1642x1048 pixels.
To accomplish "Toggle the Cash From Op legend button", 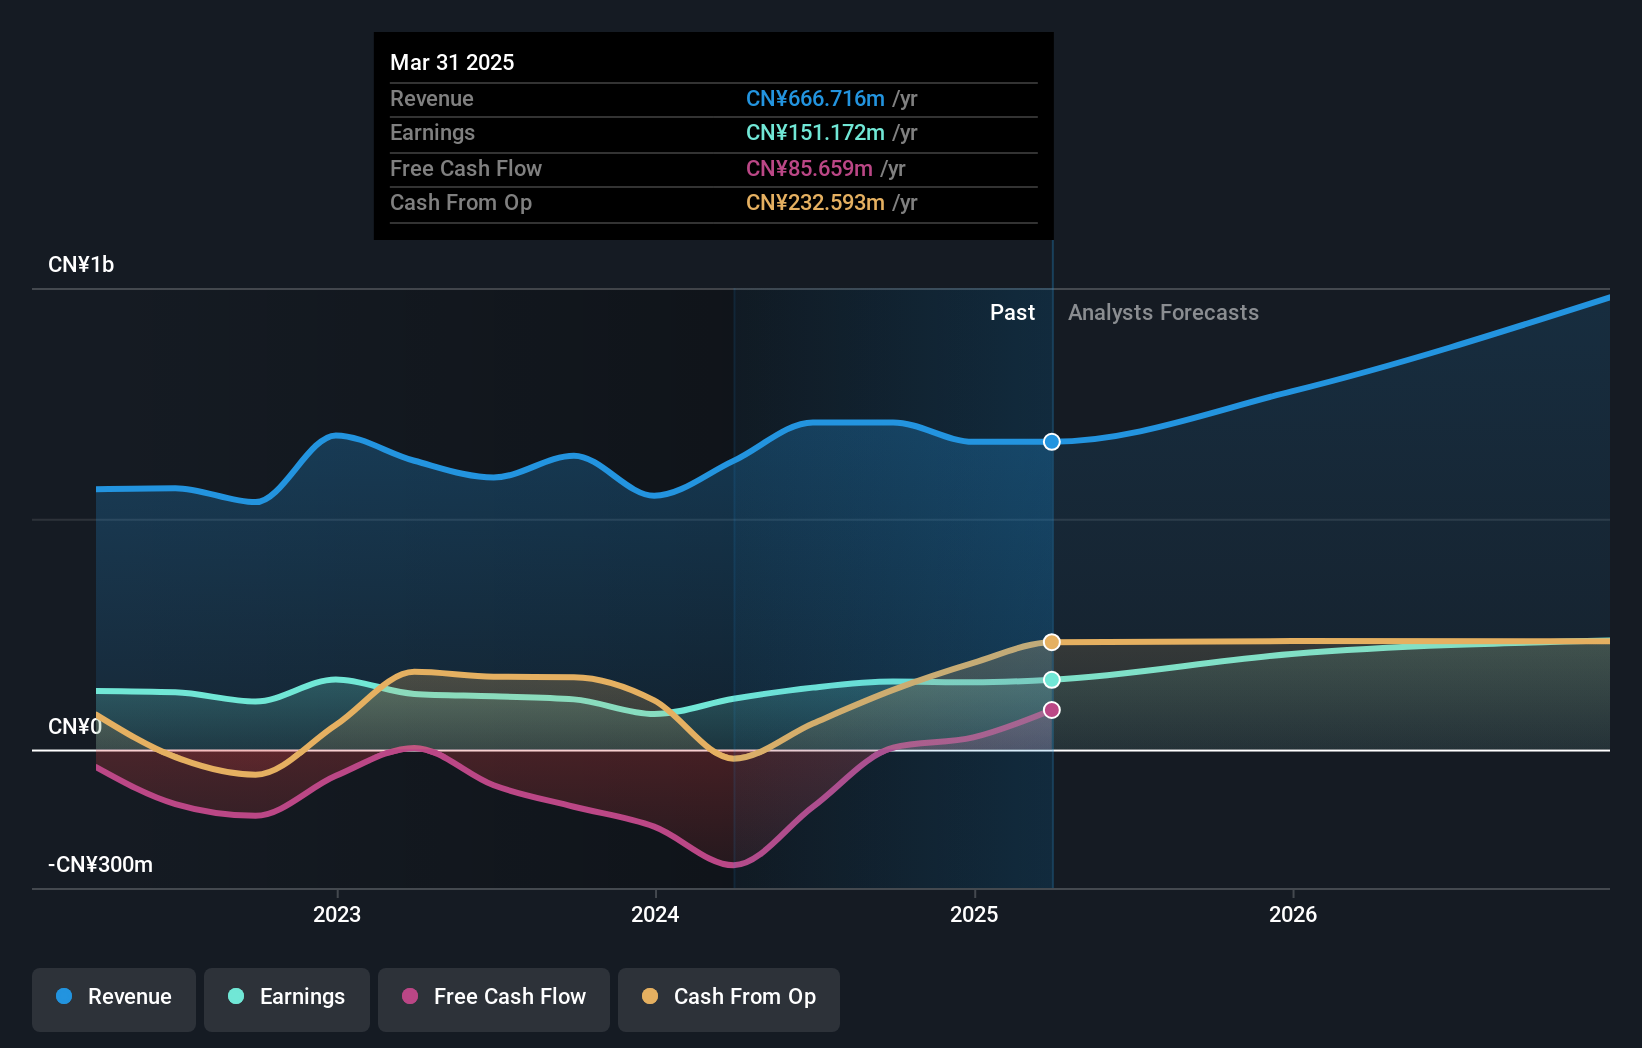I will pyautogui.click(x=729, y=999).
